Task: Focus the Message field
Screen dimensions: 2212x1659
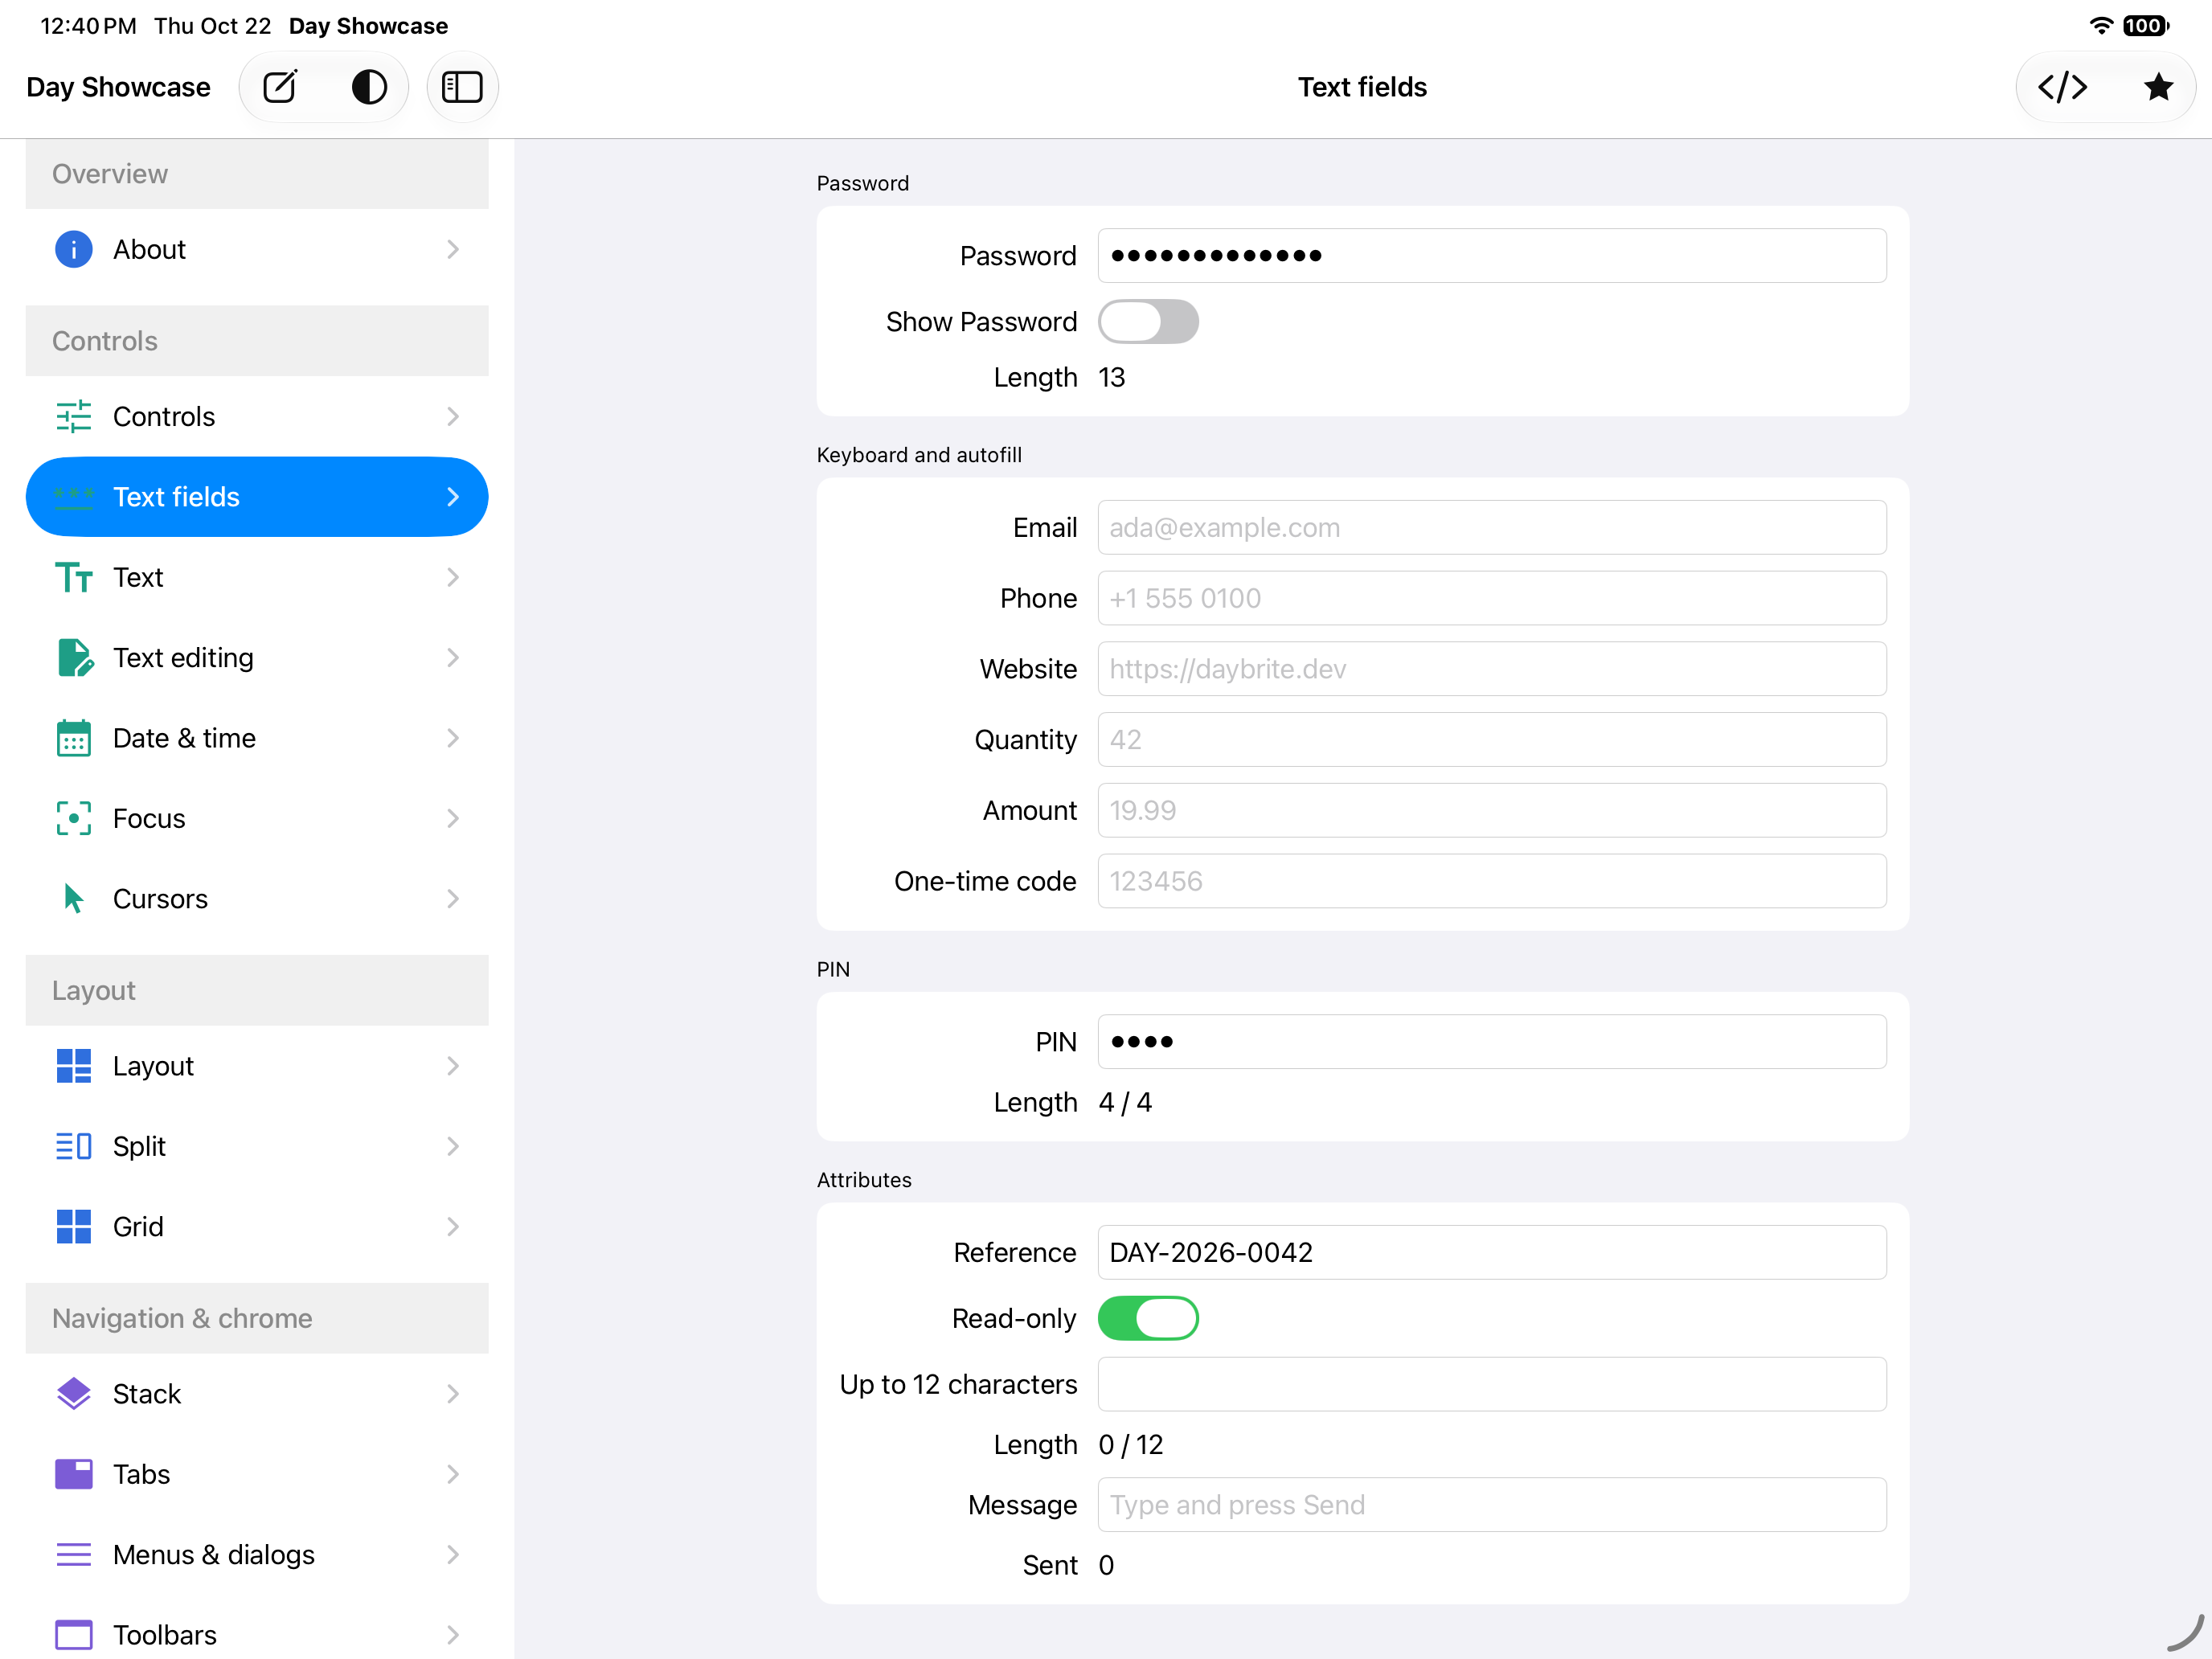Action: (x=1492, y=1504)
